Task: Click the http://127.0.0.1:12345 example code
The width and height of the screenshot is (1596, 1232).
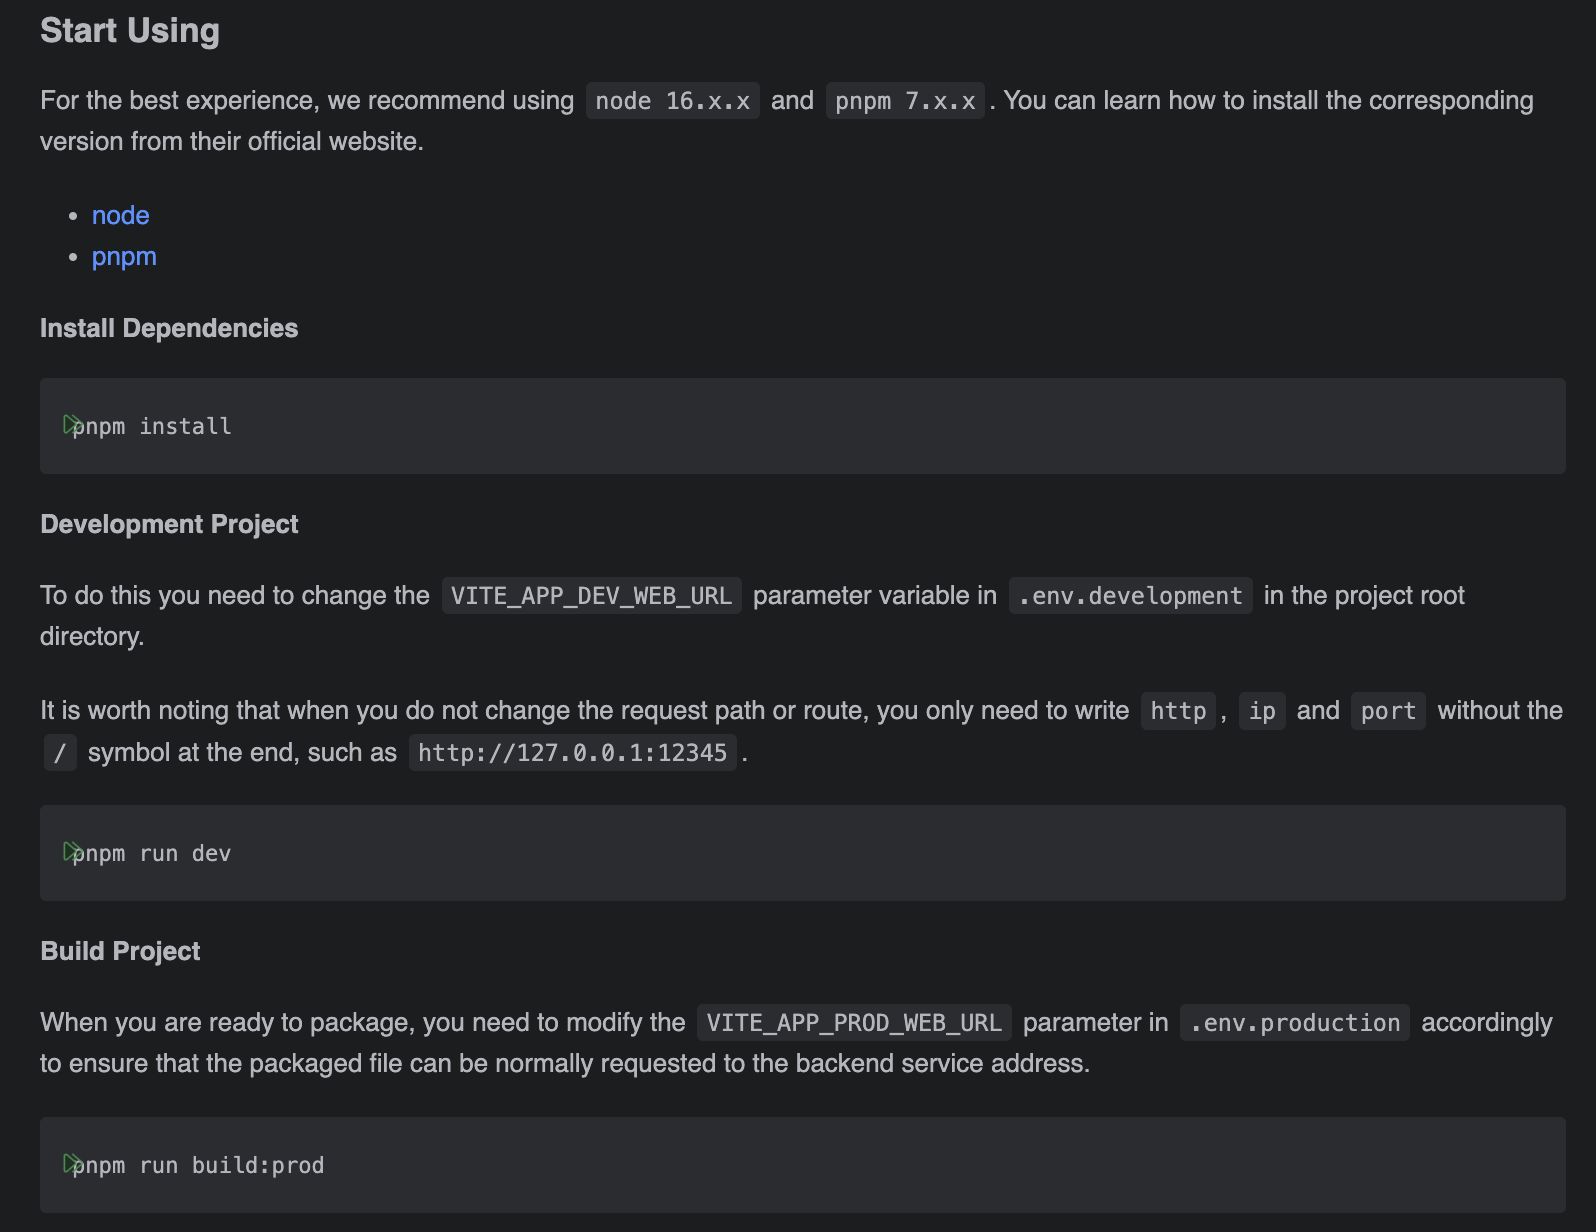Action: pyautogui.click(x=573, y=753)
